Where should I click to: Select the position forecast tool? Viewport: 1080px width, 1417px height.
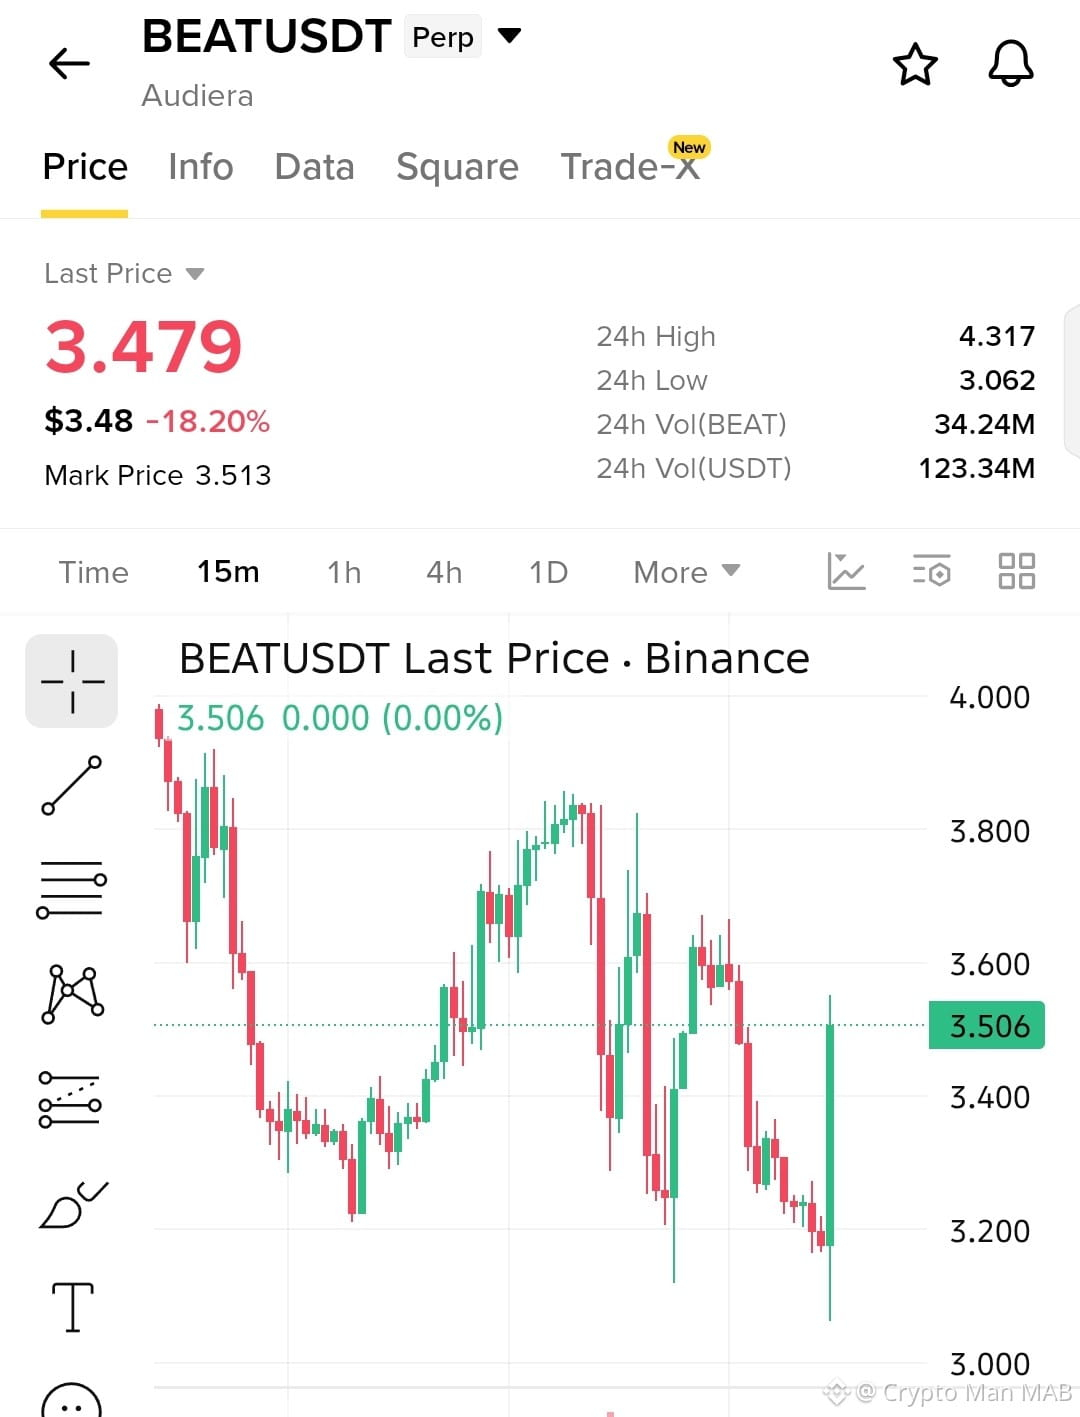click(x=70, y=1099)
